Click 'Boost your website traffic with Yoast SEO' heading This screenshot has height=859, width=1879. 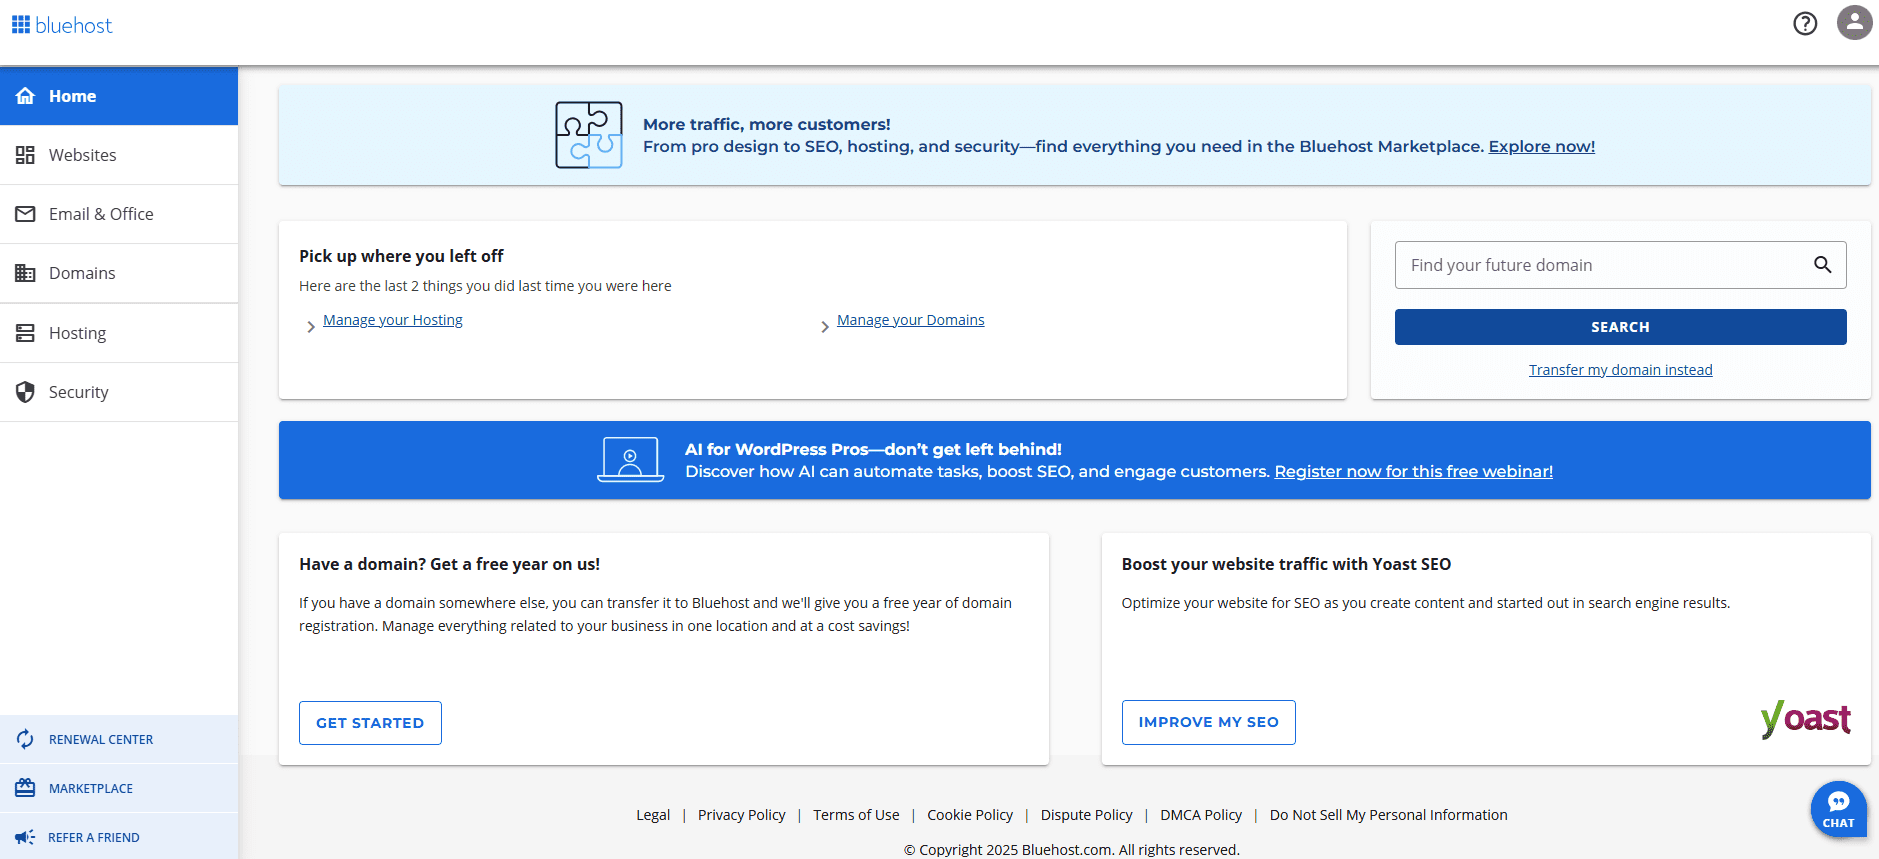pos(1286,564)
